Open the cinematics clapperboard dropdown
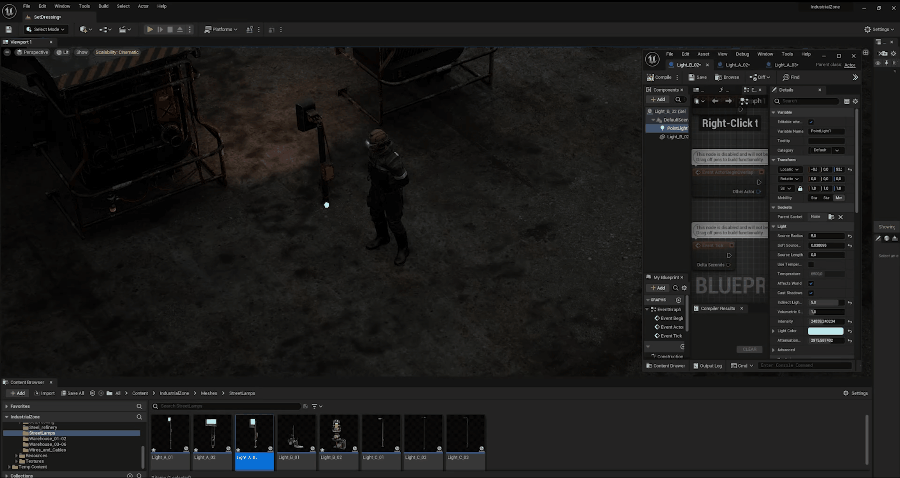The height and width of the screenshot is (478, 900). [x=125, y=29]
